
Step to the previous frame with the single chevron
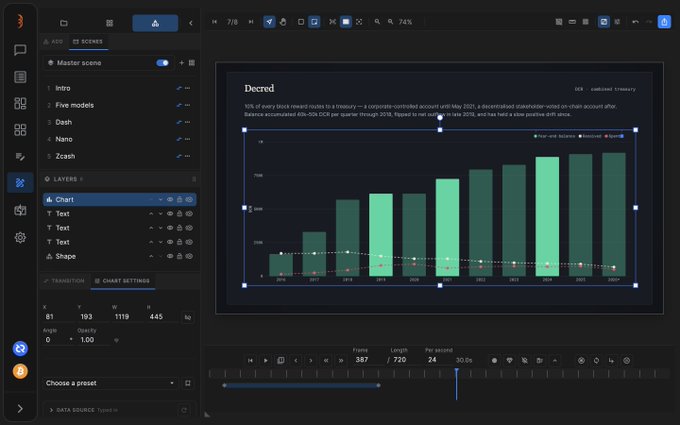(296, 360)
